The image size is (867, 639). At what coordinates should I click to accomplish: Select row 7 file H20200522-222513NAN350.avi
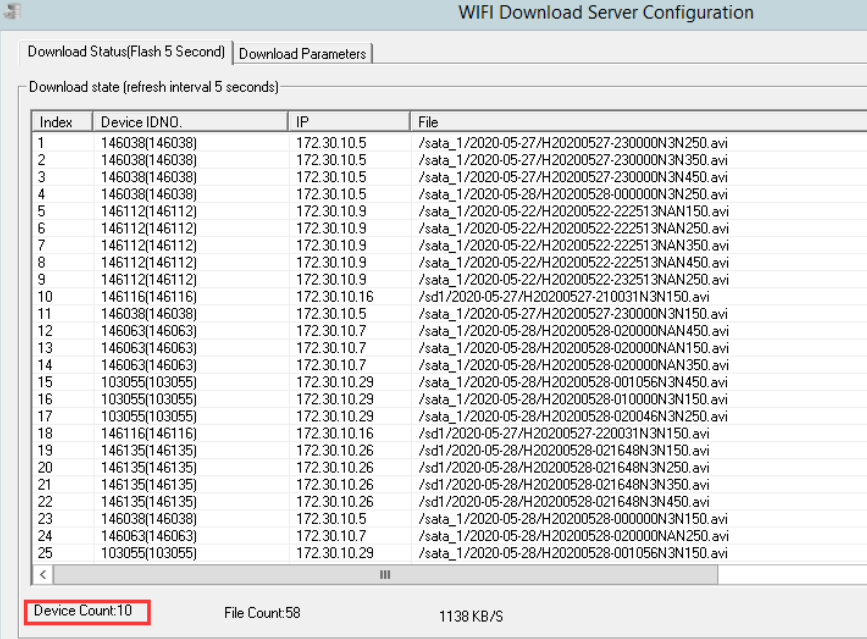coord(573,245)
